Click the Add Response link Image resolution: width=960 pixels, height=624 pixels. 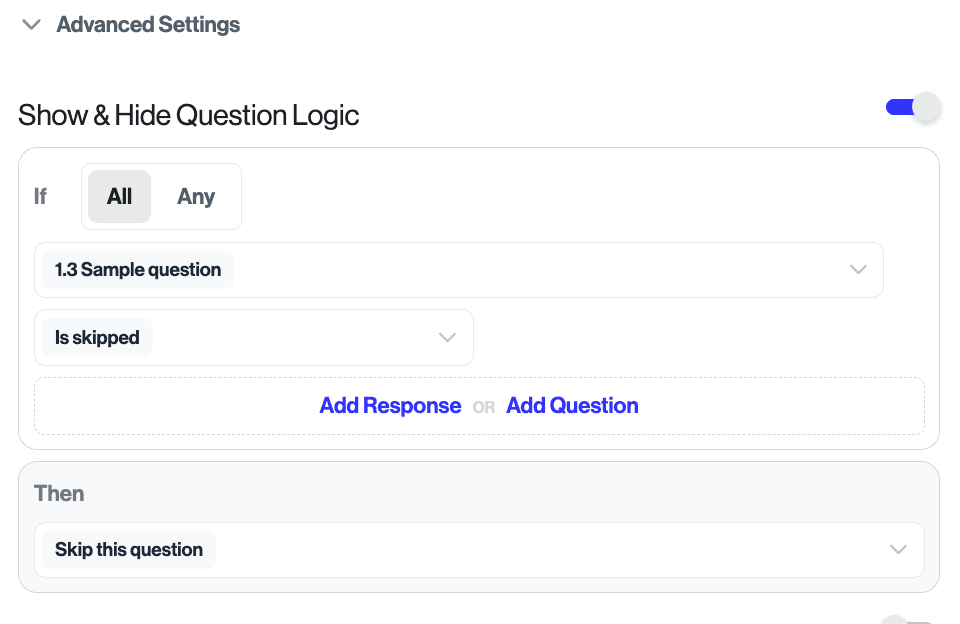pyautogui.click(x=390, y=406)
